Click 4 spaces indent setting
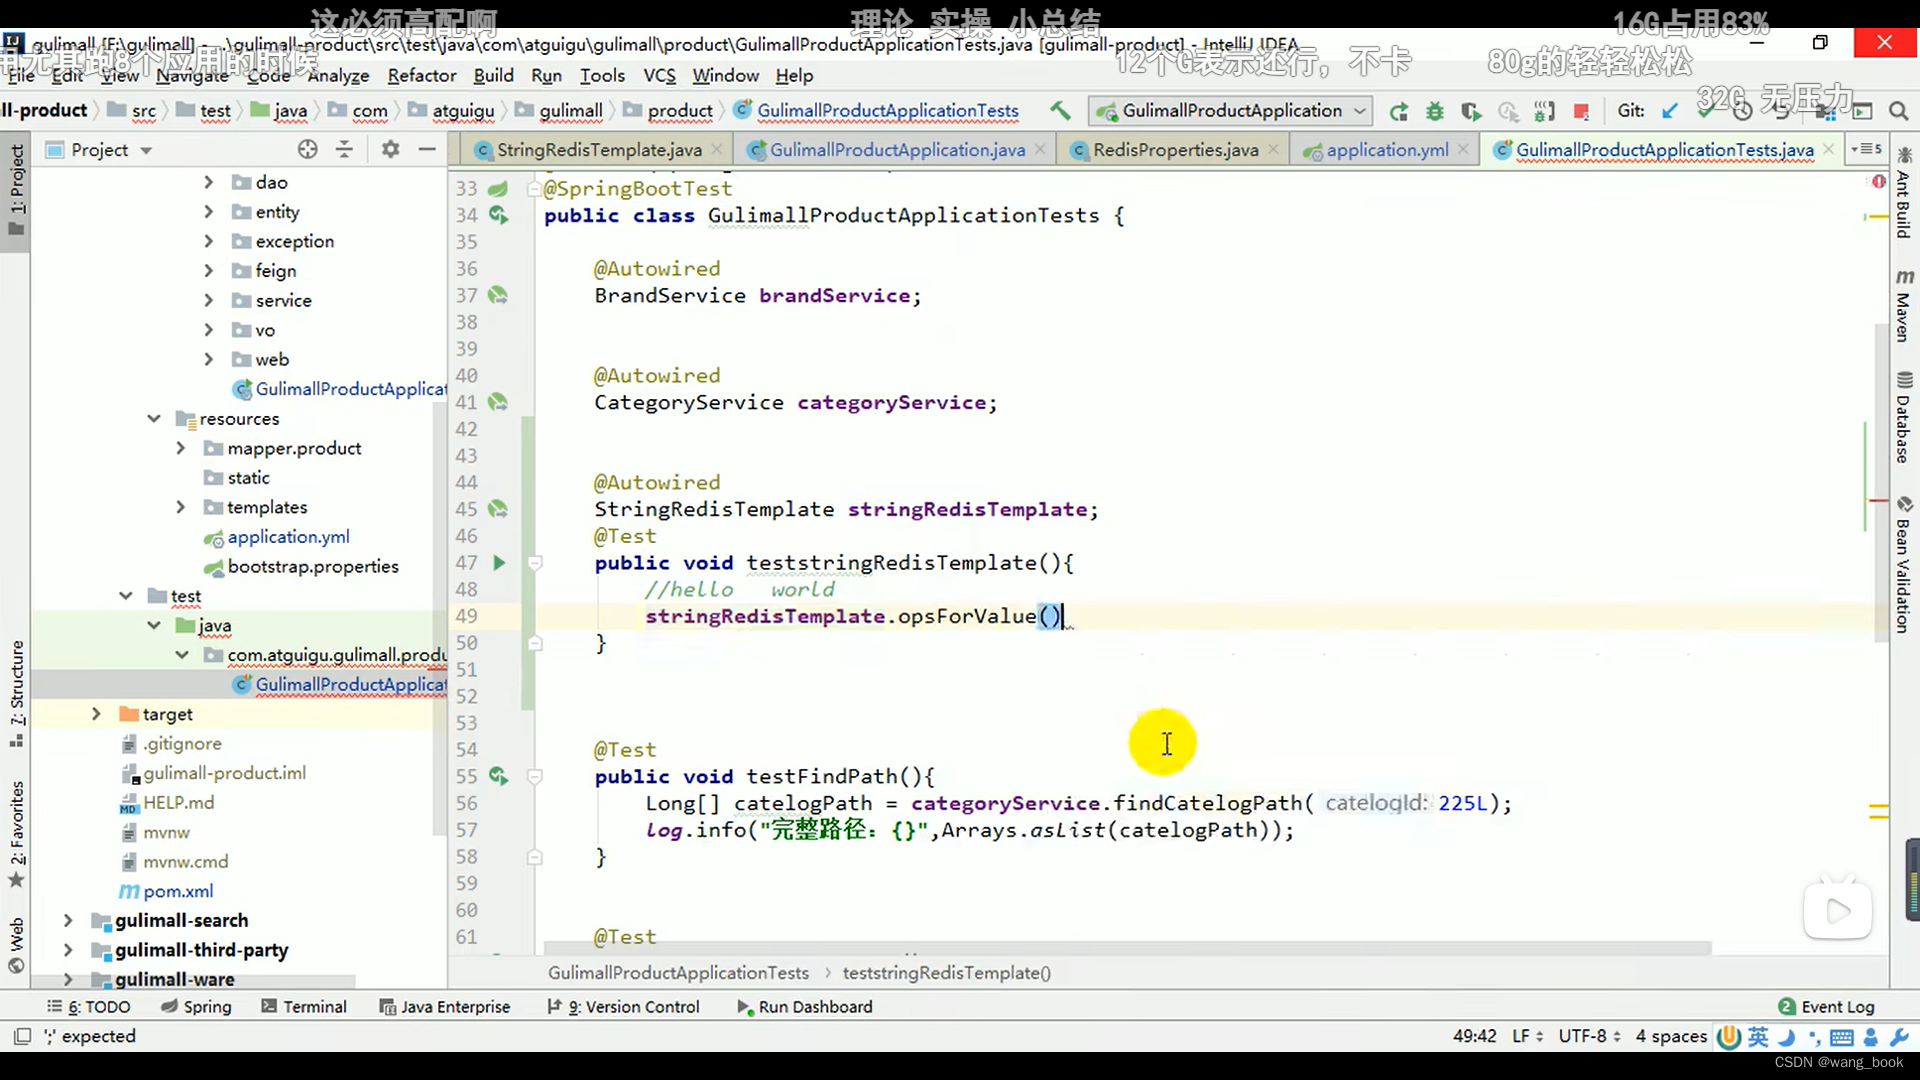This screenshot has width=1920, height=1080. point(1671,1036)
